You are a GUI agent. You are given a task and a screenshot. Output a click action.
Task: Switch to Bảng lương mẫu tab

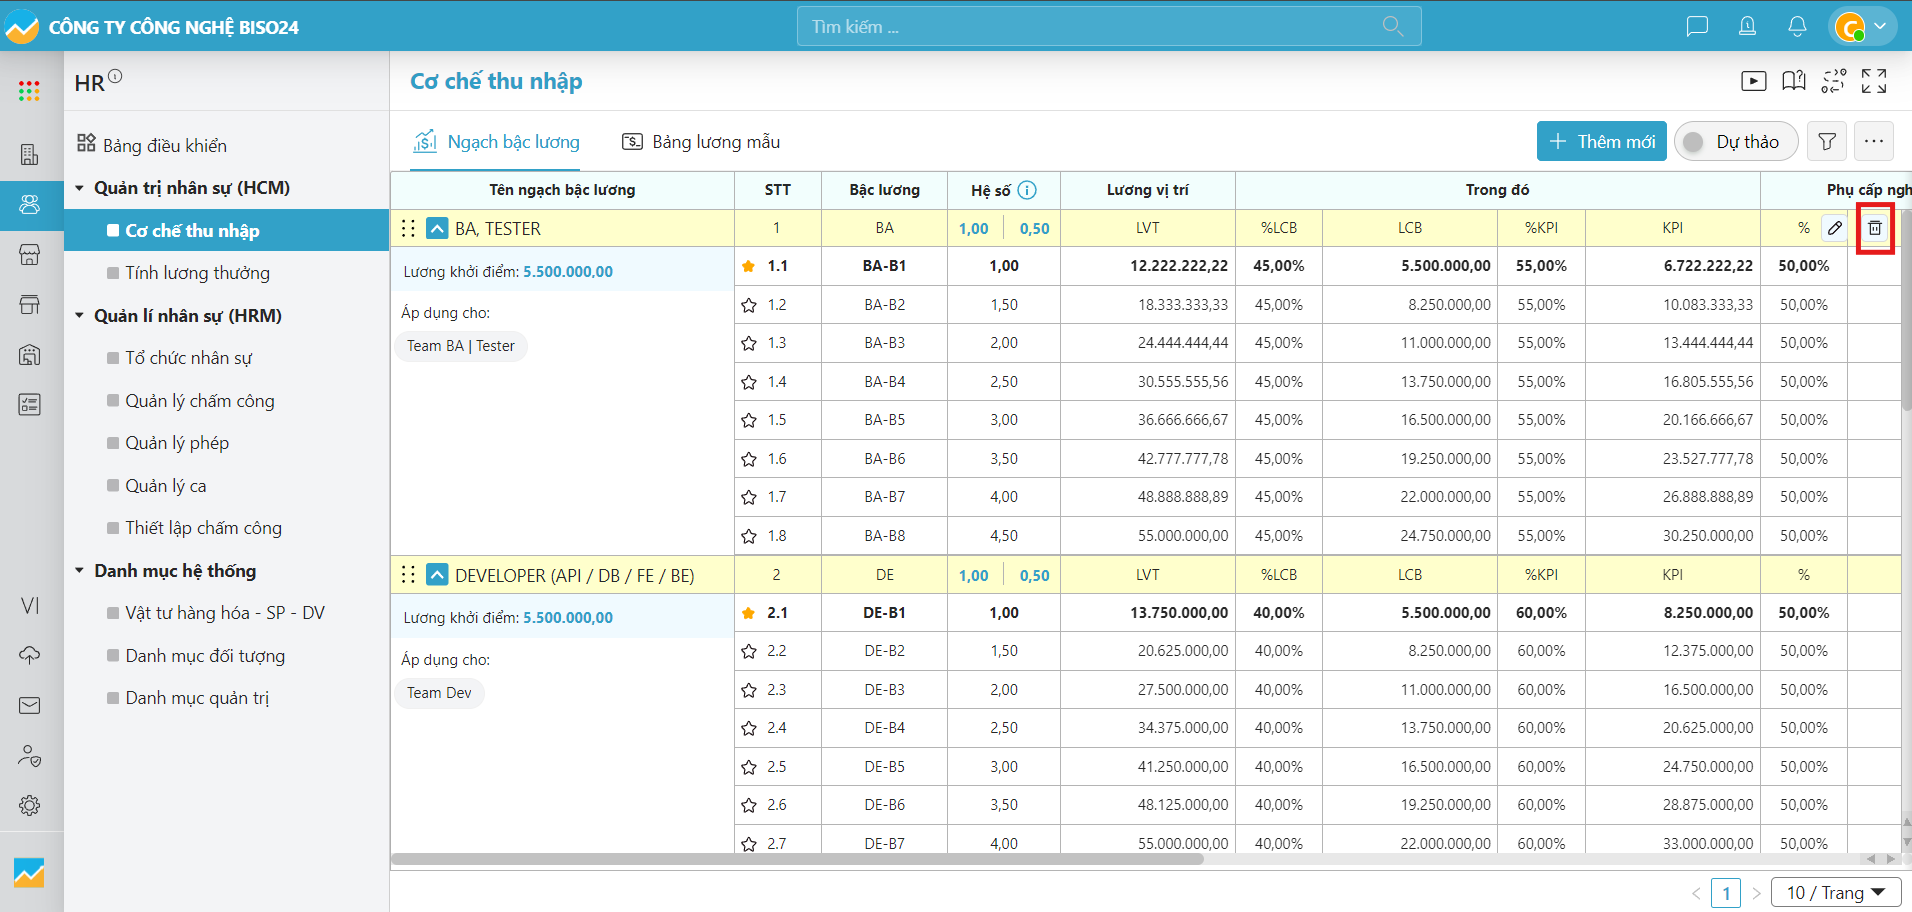(701, 142)
